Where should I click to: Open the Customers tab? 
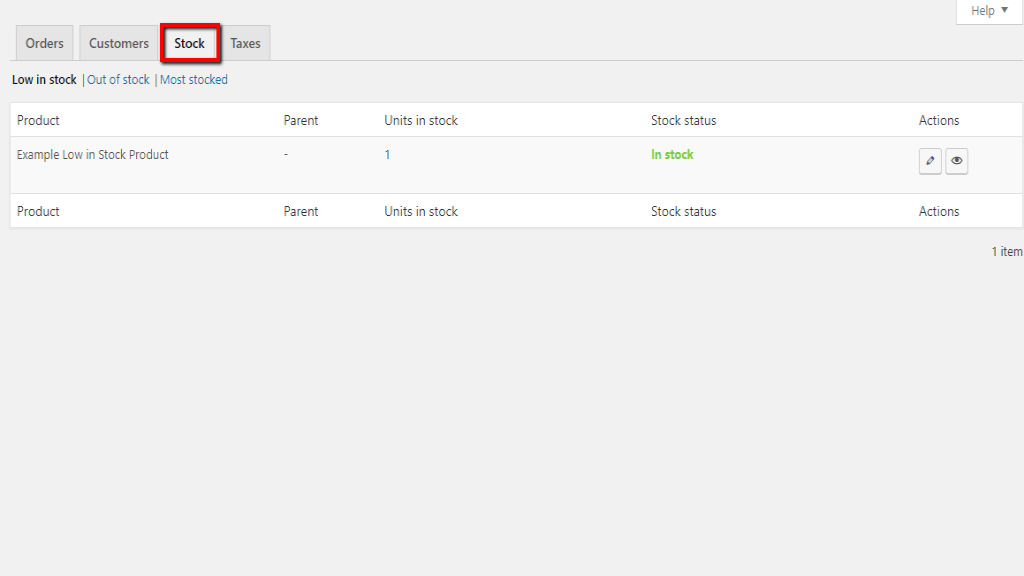coord(118,44)
